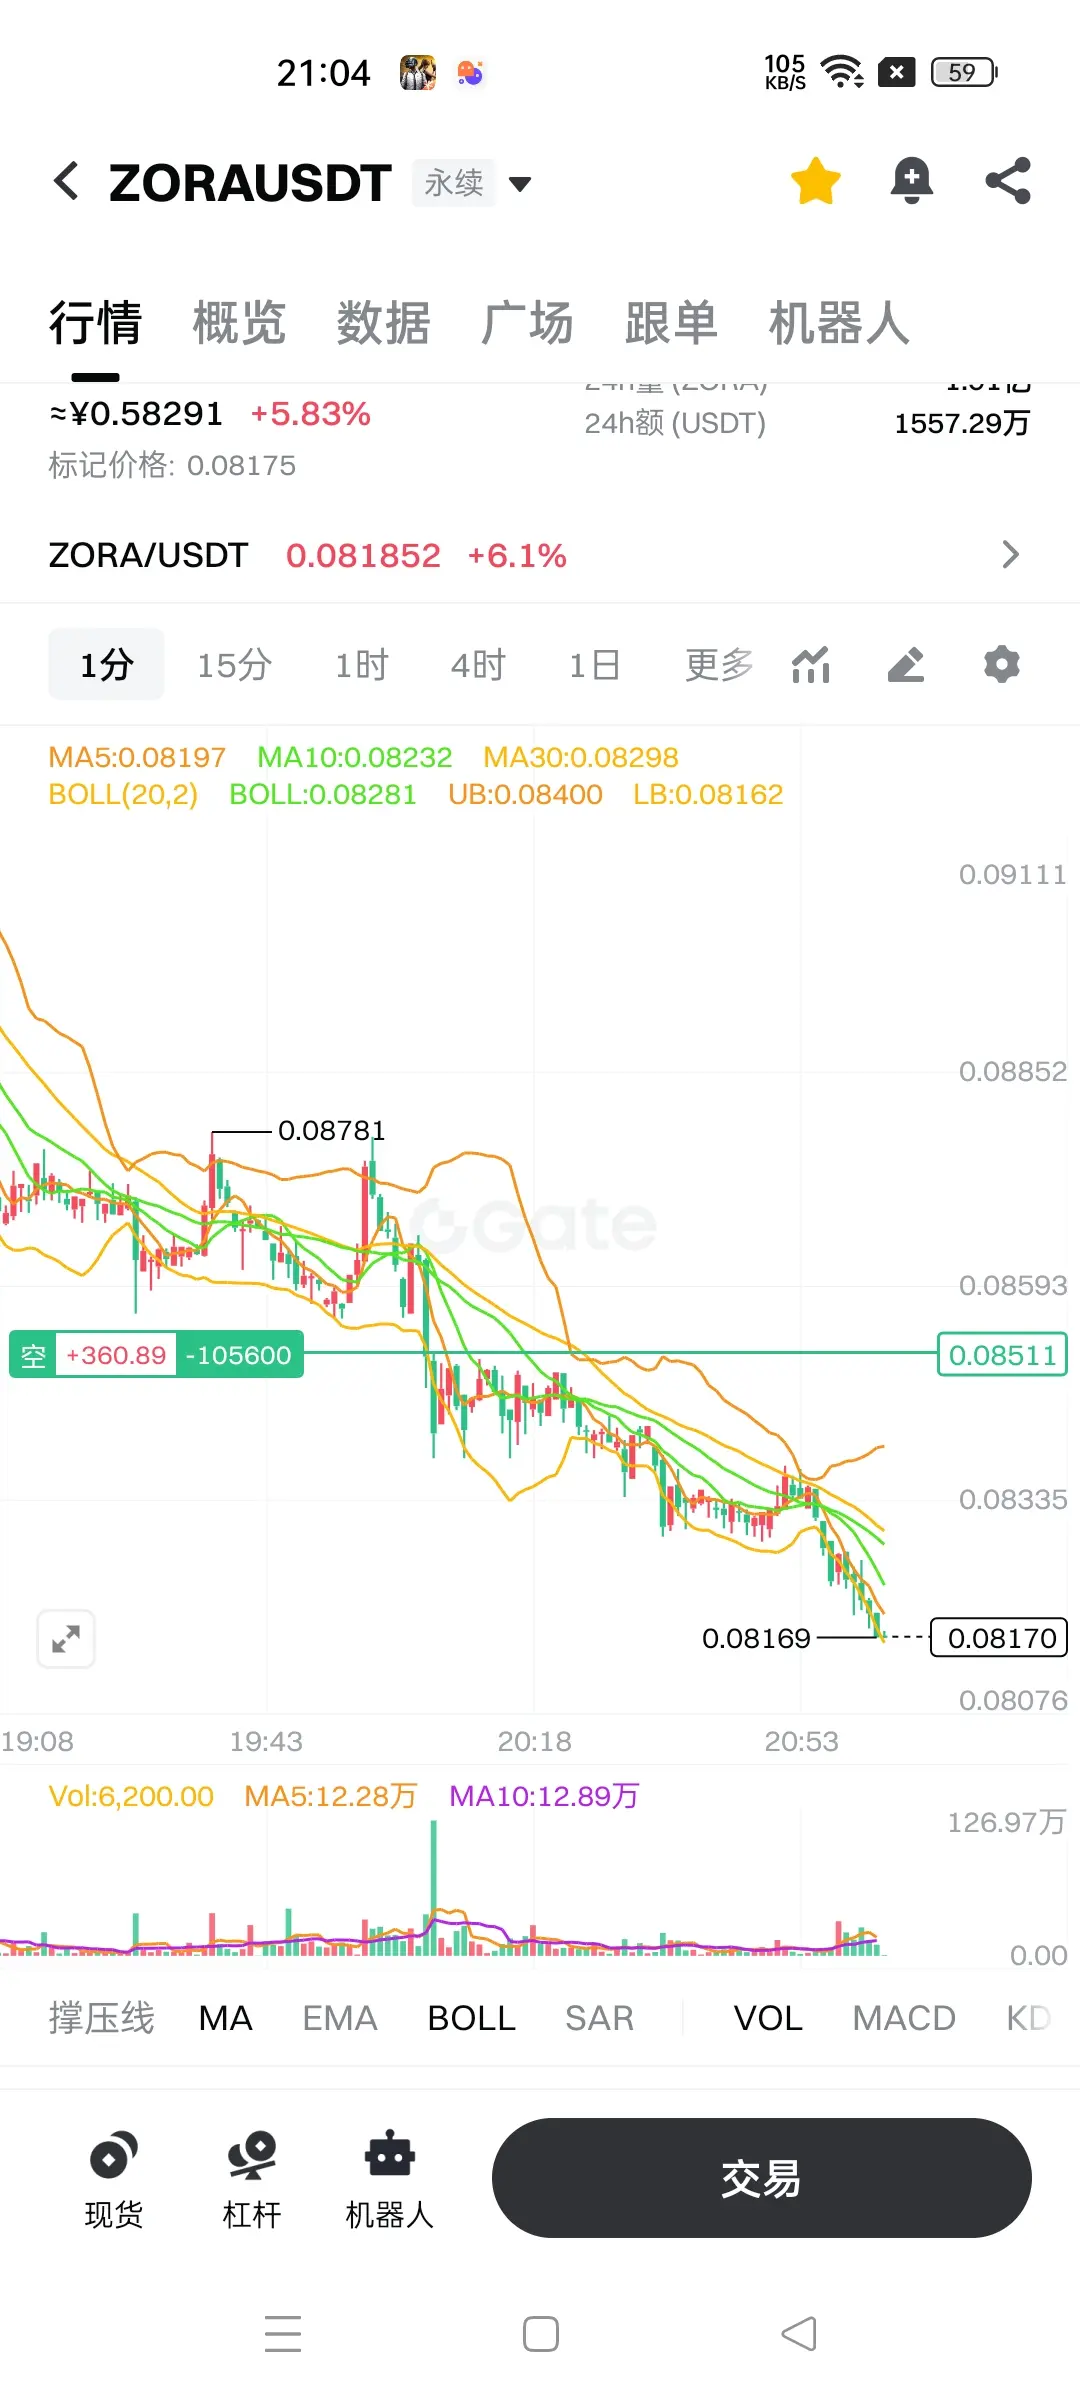Open the Android recent apps menu button
This screenshot has width=1080, height=2400.
283,2333
